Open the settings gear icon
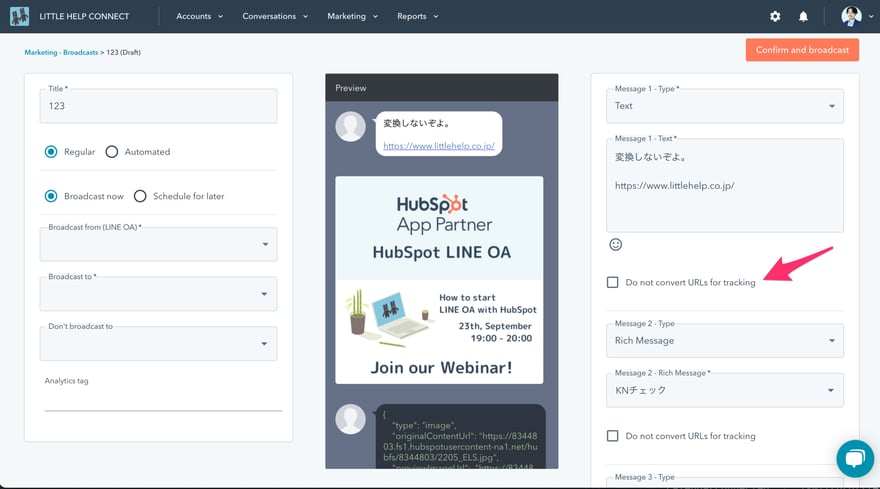Screen dimensions: 880x489 click(x=775, y=17)
